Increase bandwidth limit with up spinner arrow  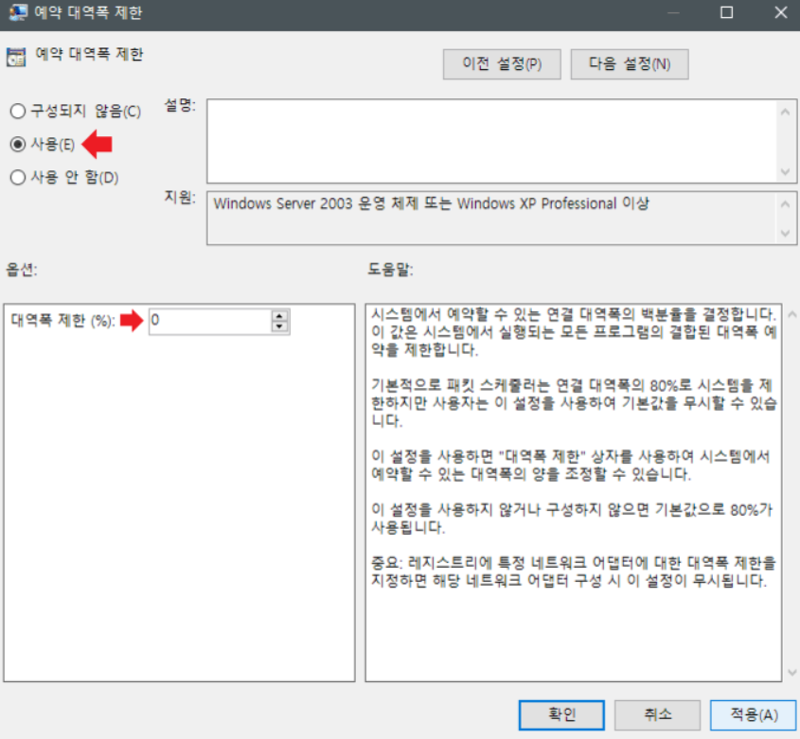(x=280, y=315)
